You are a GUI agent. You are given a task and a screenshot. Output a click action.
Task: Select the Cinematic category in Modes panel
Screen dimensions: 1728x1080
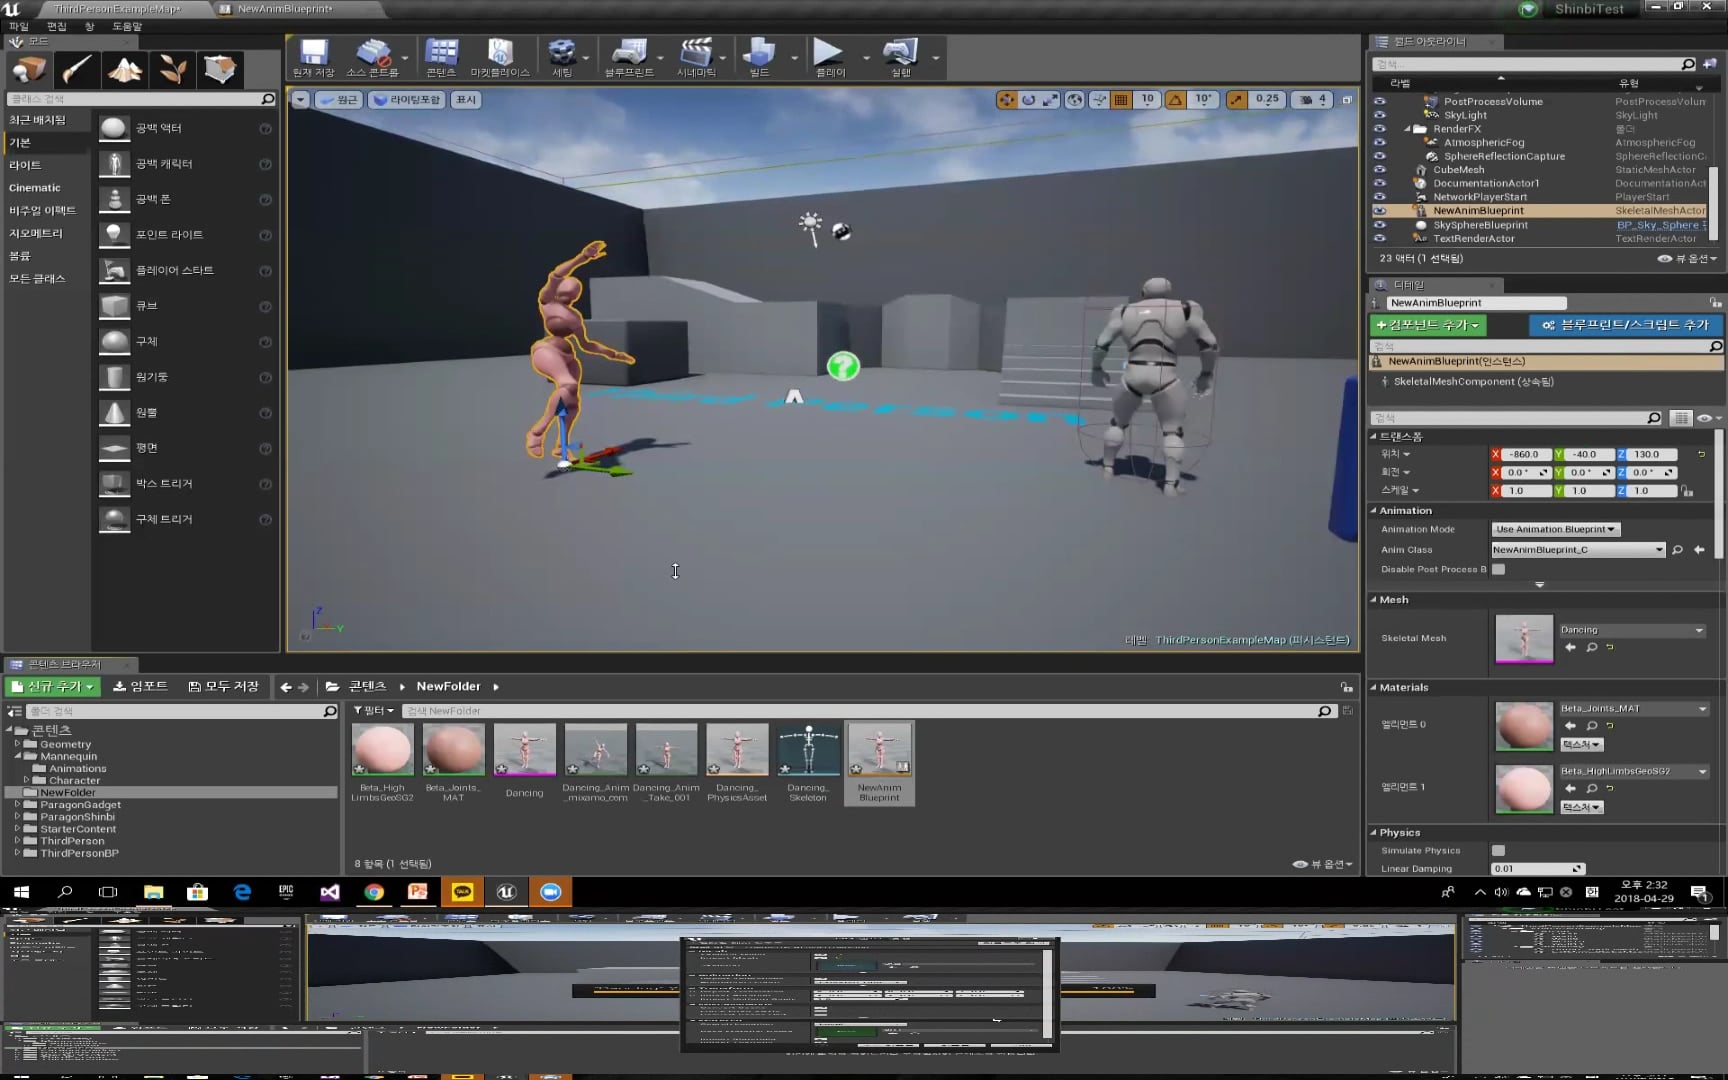point(35,188)
